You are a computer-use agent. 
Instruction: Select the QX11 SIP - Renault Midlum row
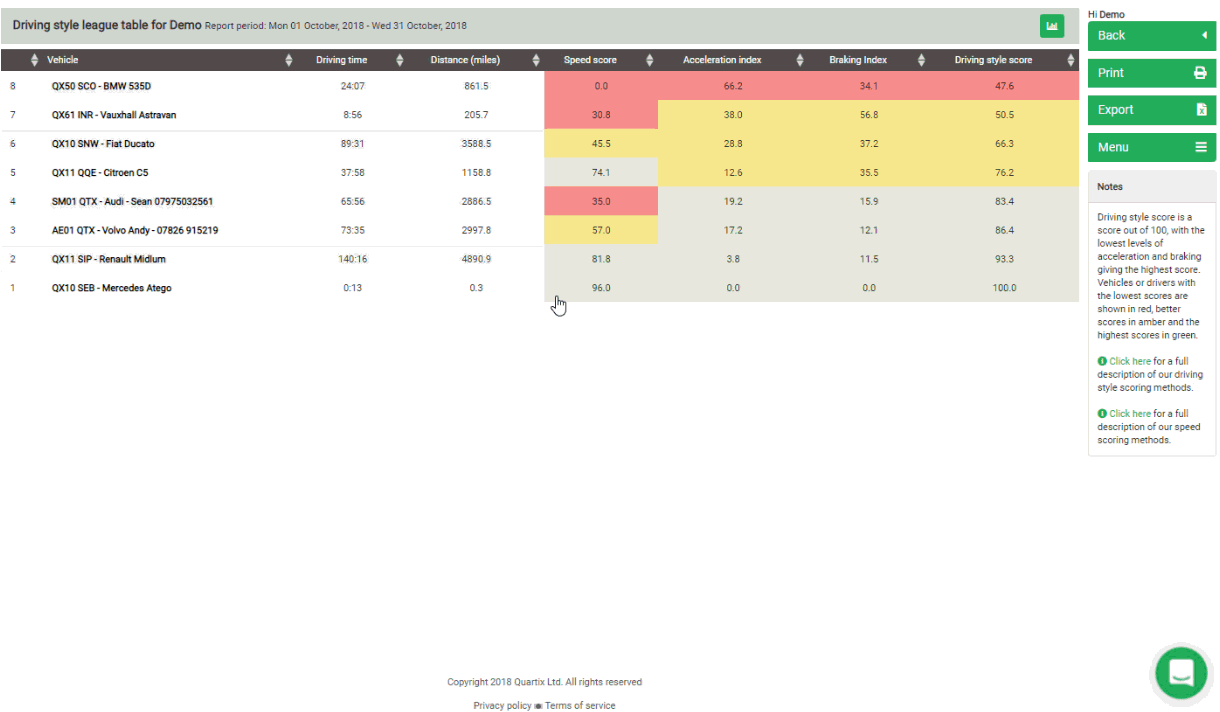[x=109, y=260]
